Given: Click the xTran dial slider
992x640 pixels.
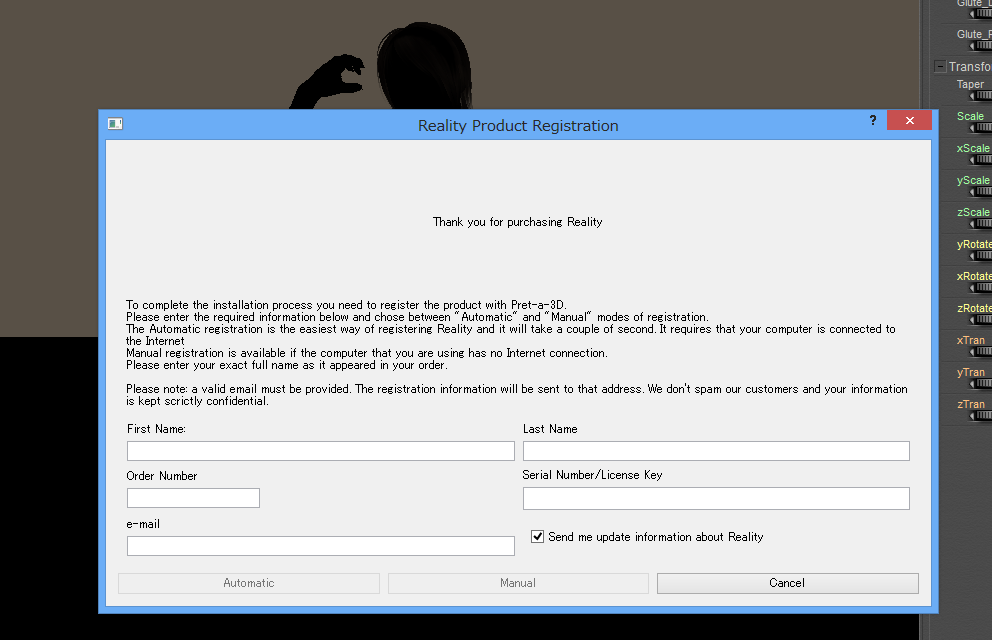Looking at the screenshot, I should click(x=981, y=352).
